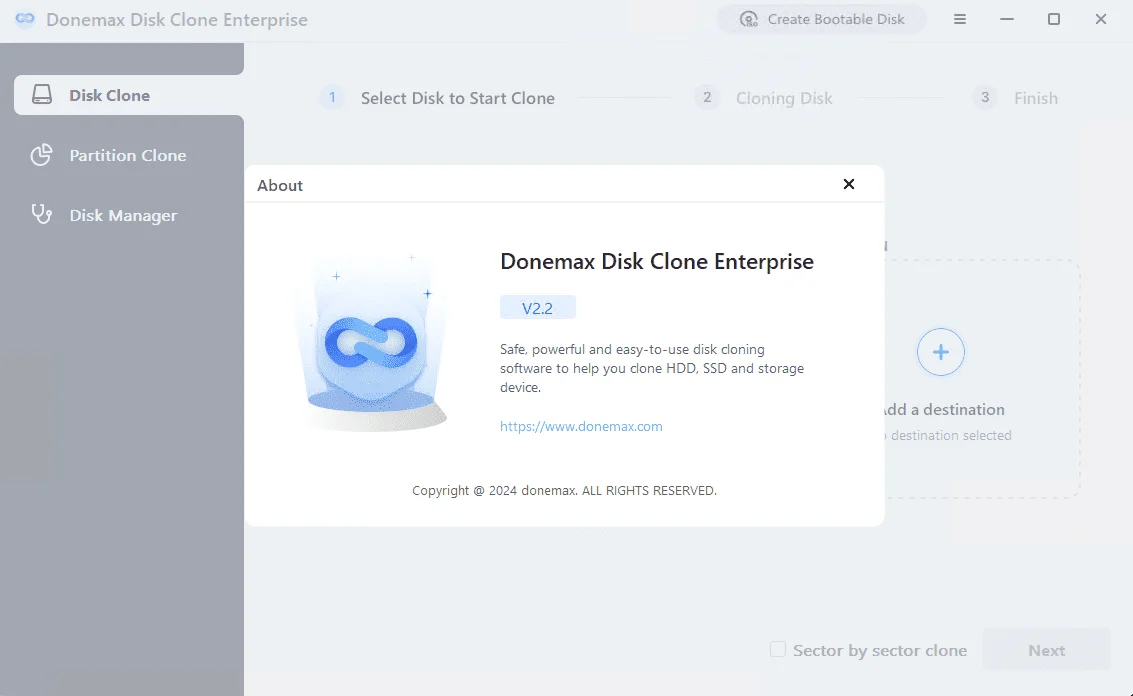
Task: Open the donemax.com website link
Action: (x=581, y=426)
